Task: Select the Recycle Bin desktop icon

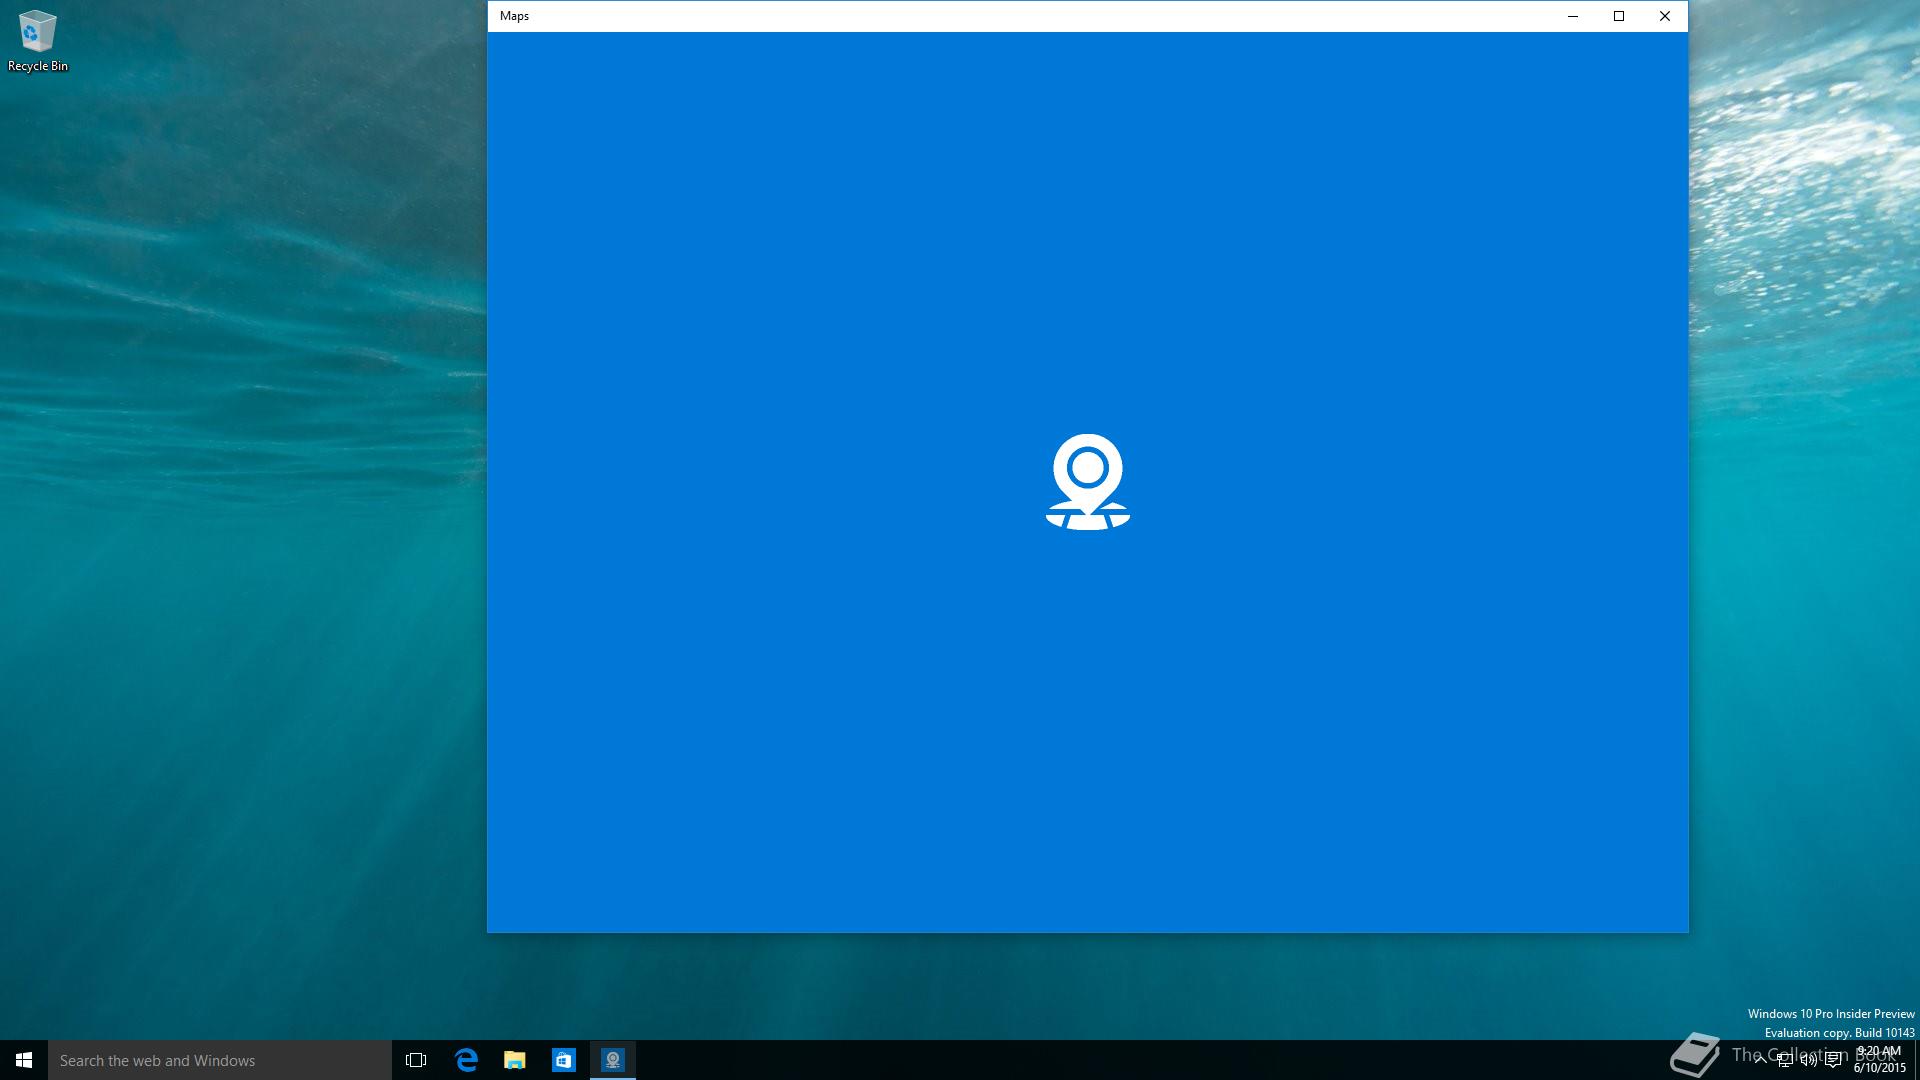Action: [x=38, y=41]
